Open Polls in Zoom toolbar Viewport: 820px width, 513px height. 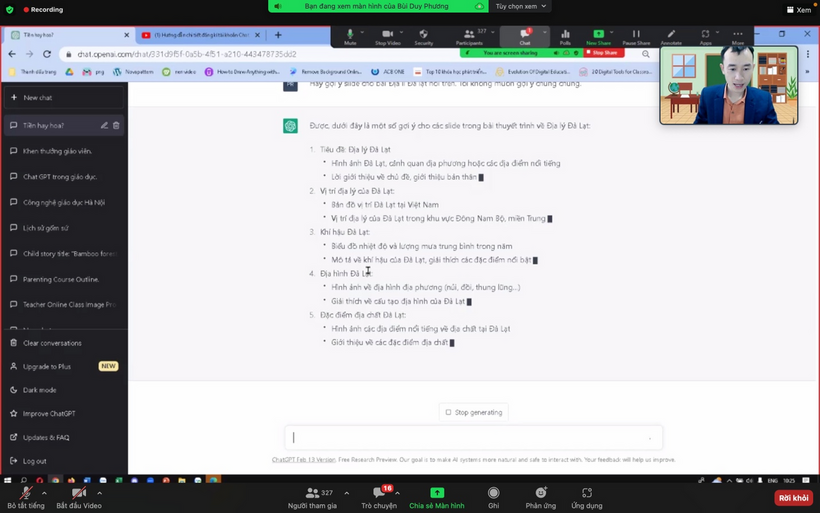point(565,37)
